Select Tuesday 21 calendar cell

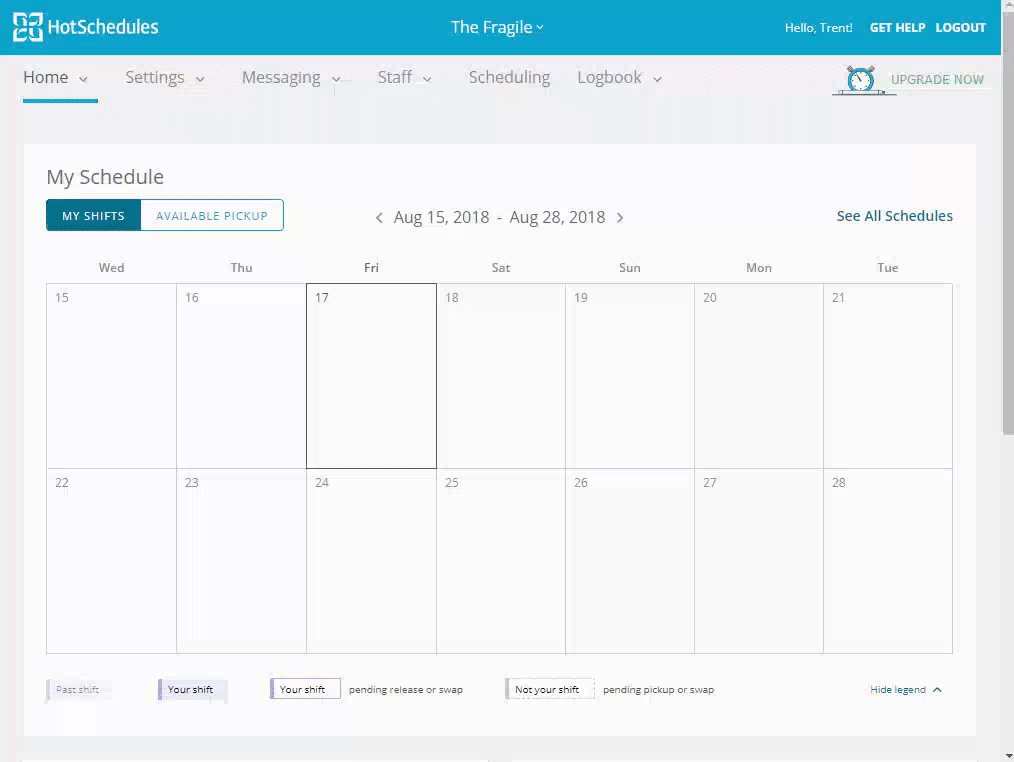pos(888,376)
